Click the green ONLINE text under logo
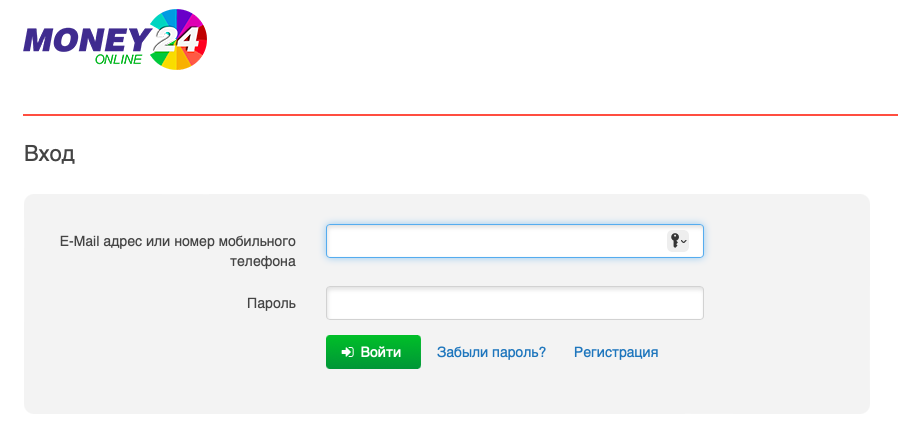Screen dimensions: 898x442 [x=118, y=60]
